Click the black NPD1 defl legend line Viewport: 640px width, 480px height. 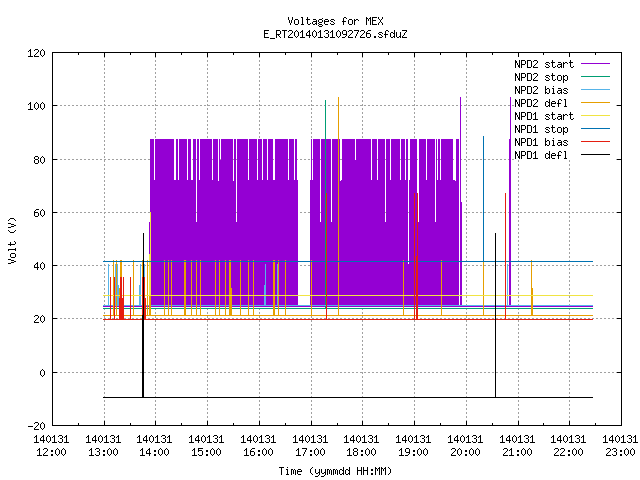click(595, 155)
